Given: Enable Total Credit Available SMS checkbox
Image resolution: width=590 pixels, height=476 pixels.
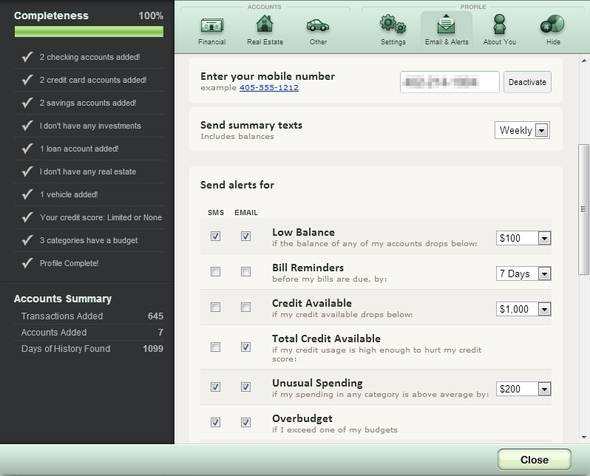Looking at the screenshot, I should [215, 347].
